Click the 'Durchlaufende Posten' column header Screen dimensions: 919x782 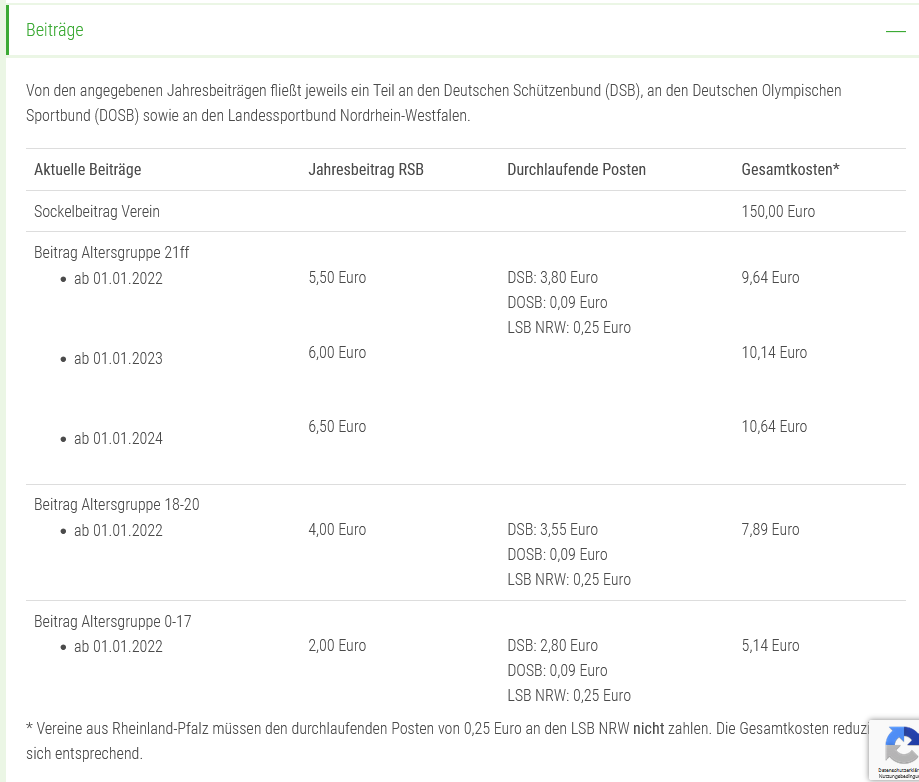(x=576, y=170)
